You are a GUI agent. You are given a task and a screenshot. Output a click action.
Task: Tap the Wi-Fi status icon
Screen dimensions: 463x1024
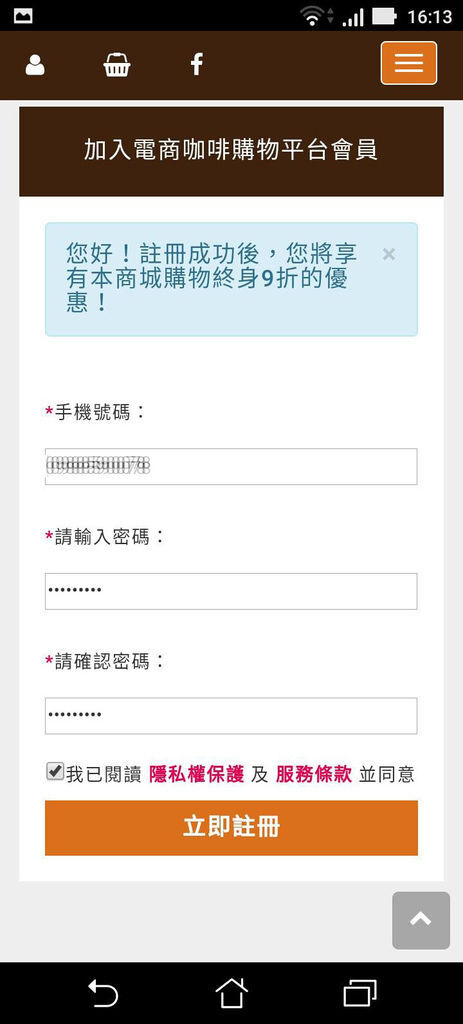point(313,16)
